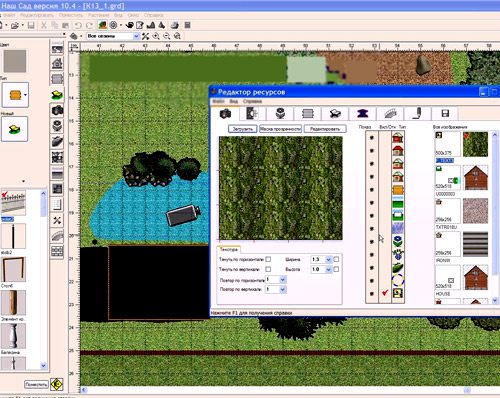The height and width of the screenshot is (398, 500).
Task: Click the open folder icon in main toolbar
Action: (x=14, y=25)
